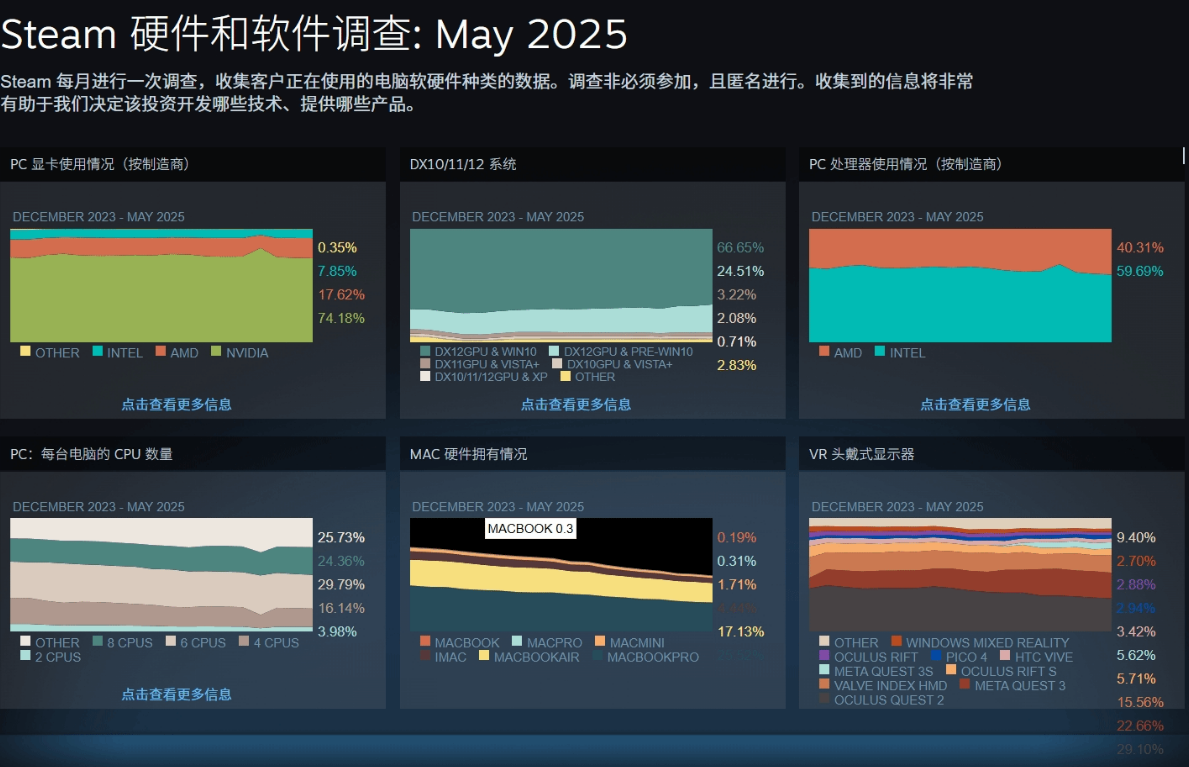Click the WINDOWS MIXED REALITY legend square
The image size is (1189, 767).
click(896, 641)
